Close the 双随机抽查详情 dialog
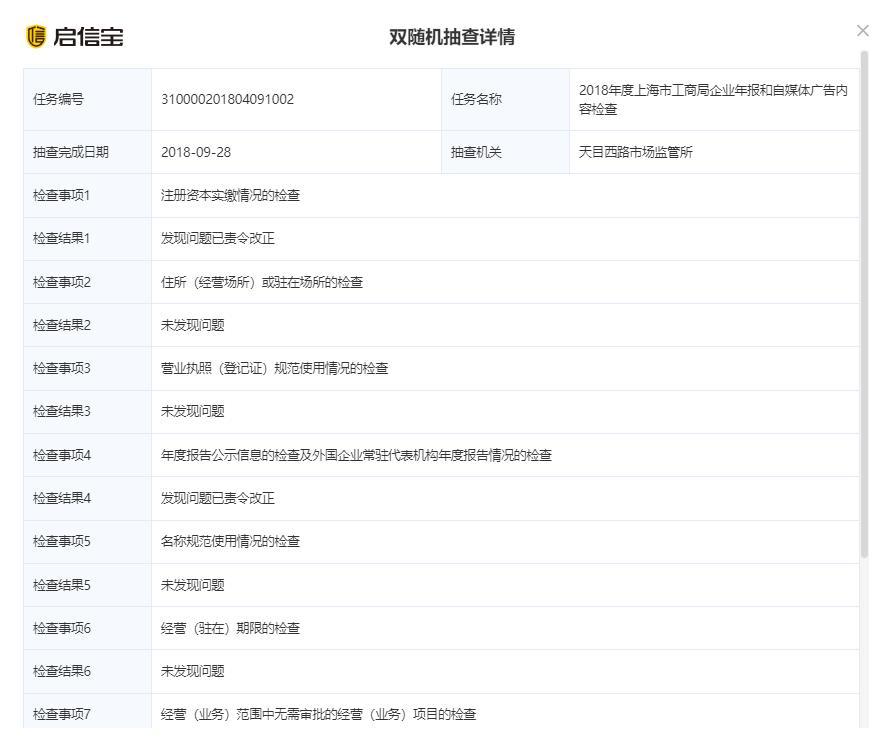This screenshot has width=889, height=746. [x=862, y=30]
